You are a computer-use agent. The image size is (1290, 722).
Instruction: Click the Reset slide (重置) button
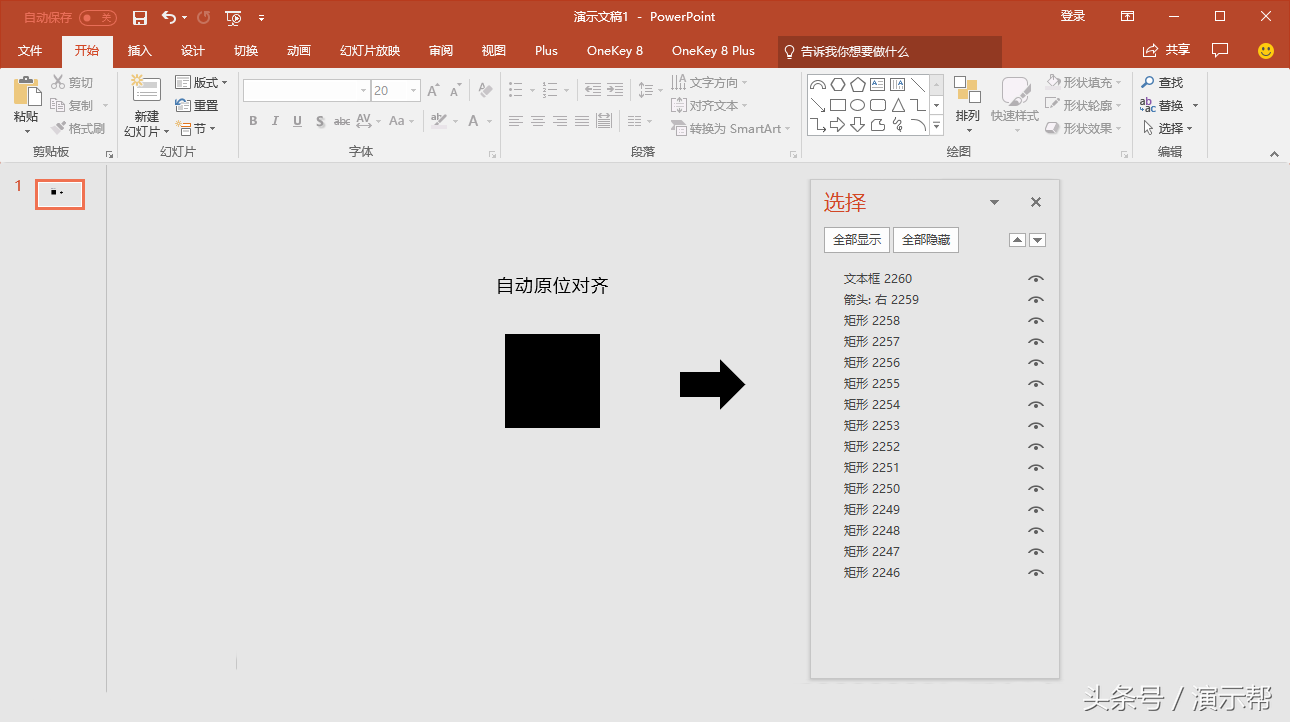[197, 105]
